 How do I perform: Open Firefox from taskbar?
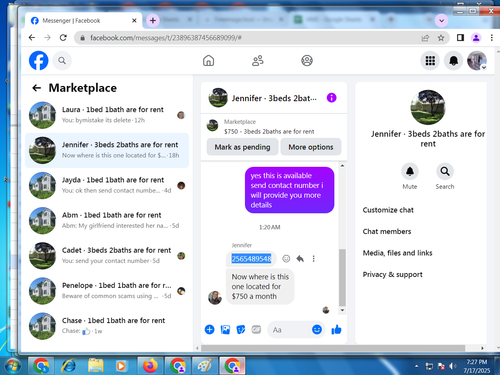pos(150,366)
